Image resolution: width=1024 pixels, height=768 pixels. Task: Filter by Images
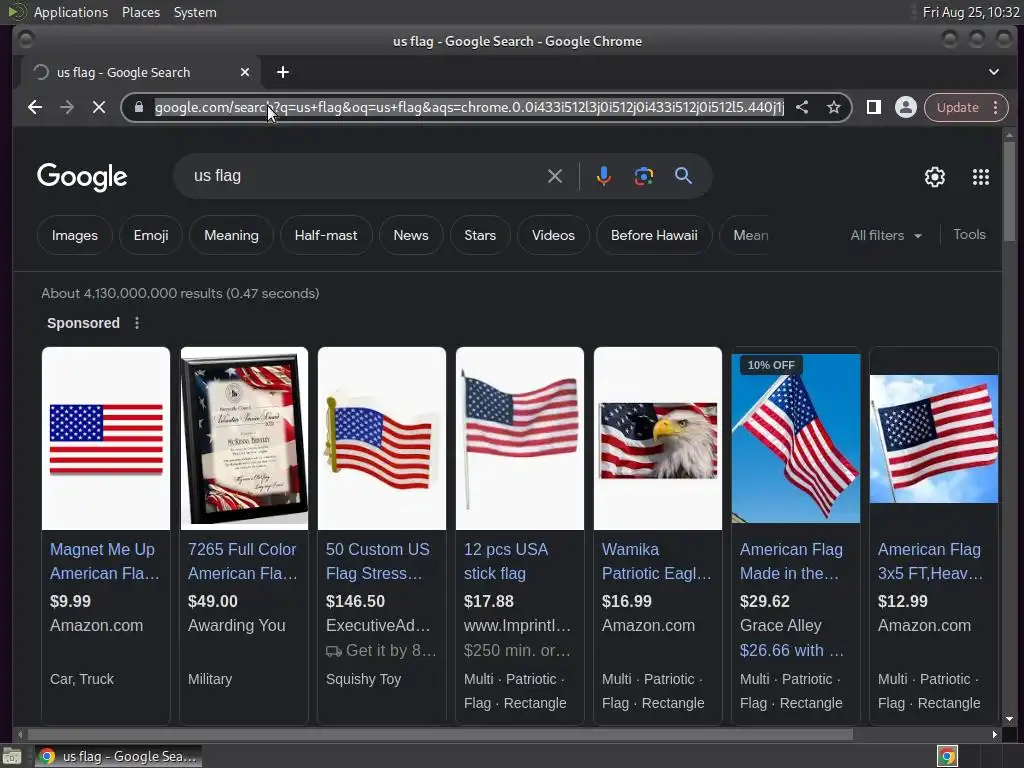point(74,235)
